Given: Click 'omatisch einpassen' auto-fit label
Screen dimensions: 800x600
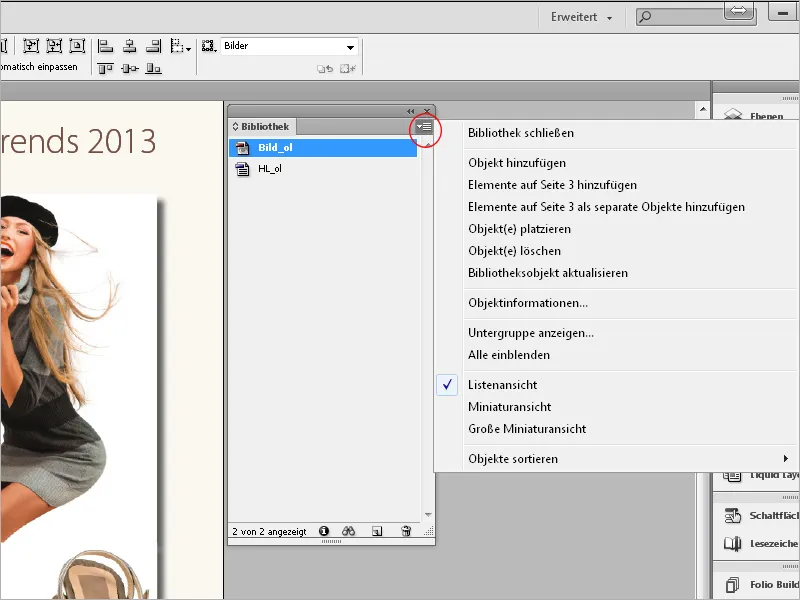Looking at the screenshot, I should pyautogui.click(x=39, y=67).
